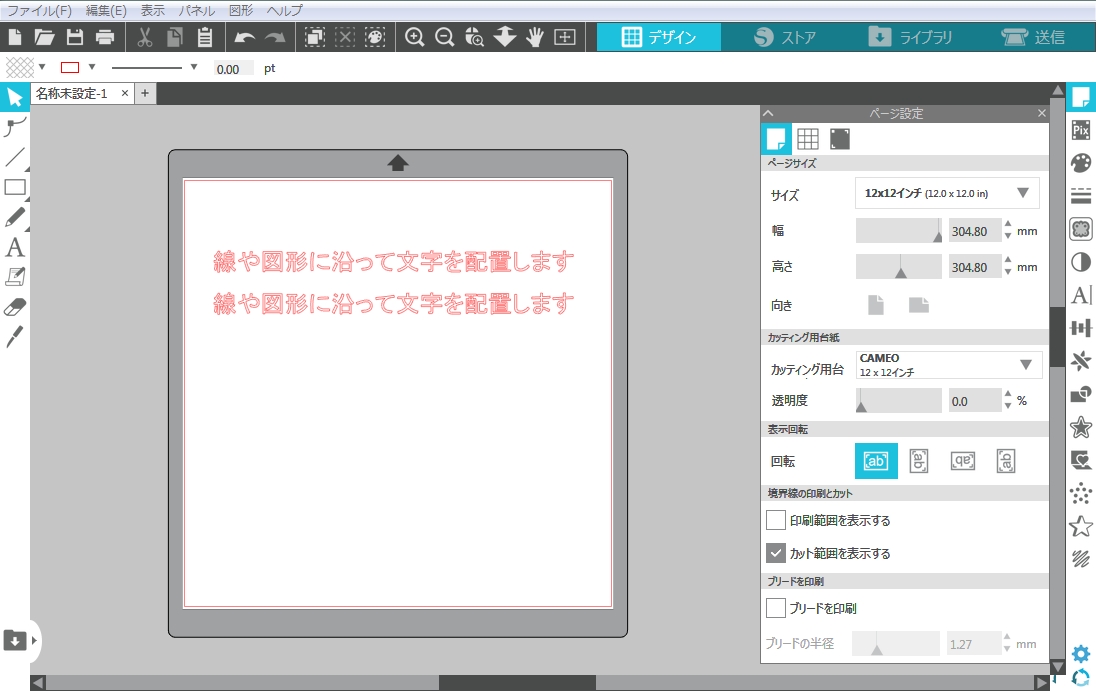Enable 印刷範囲を表示する checkbox

(776, 520)
